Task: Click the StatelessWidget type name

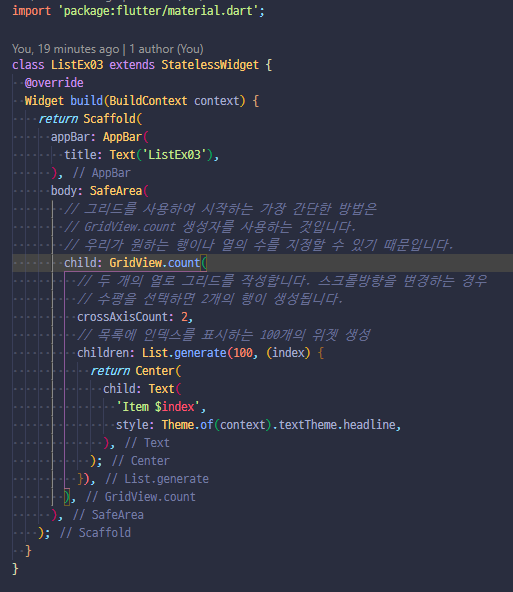Action: pos(210,65)
